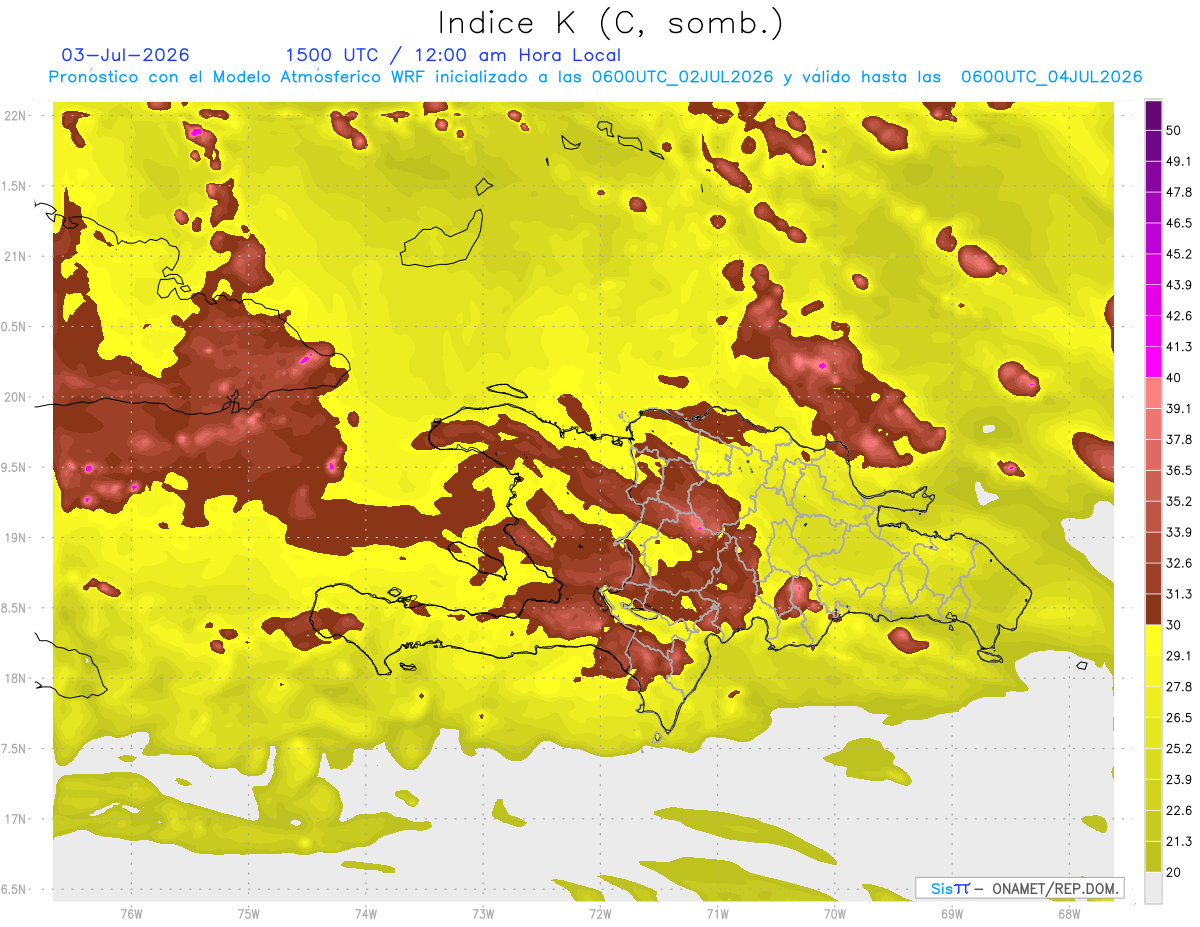The image size is (1200, 927).
Task: Click the colorbar value "26.5"
Action: pos(1179,718)
